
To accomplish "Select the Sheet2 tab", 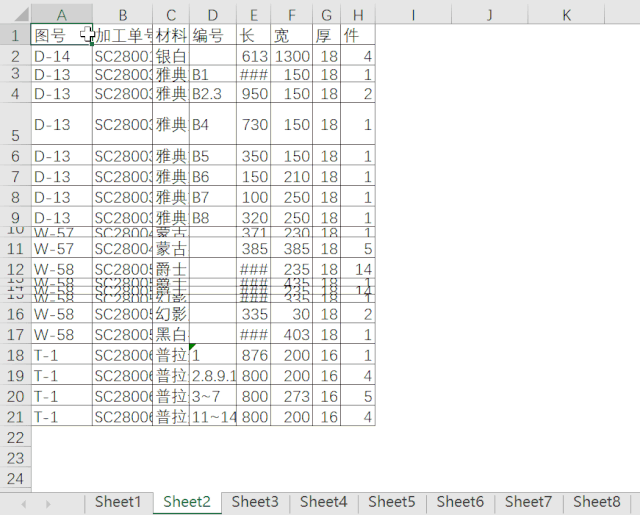I will [187, 502].
